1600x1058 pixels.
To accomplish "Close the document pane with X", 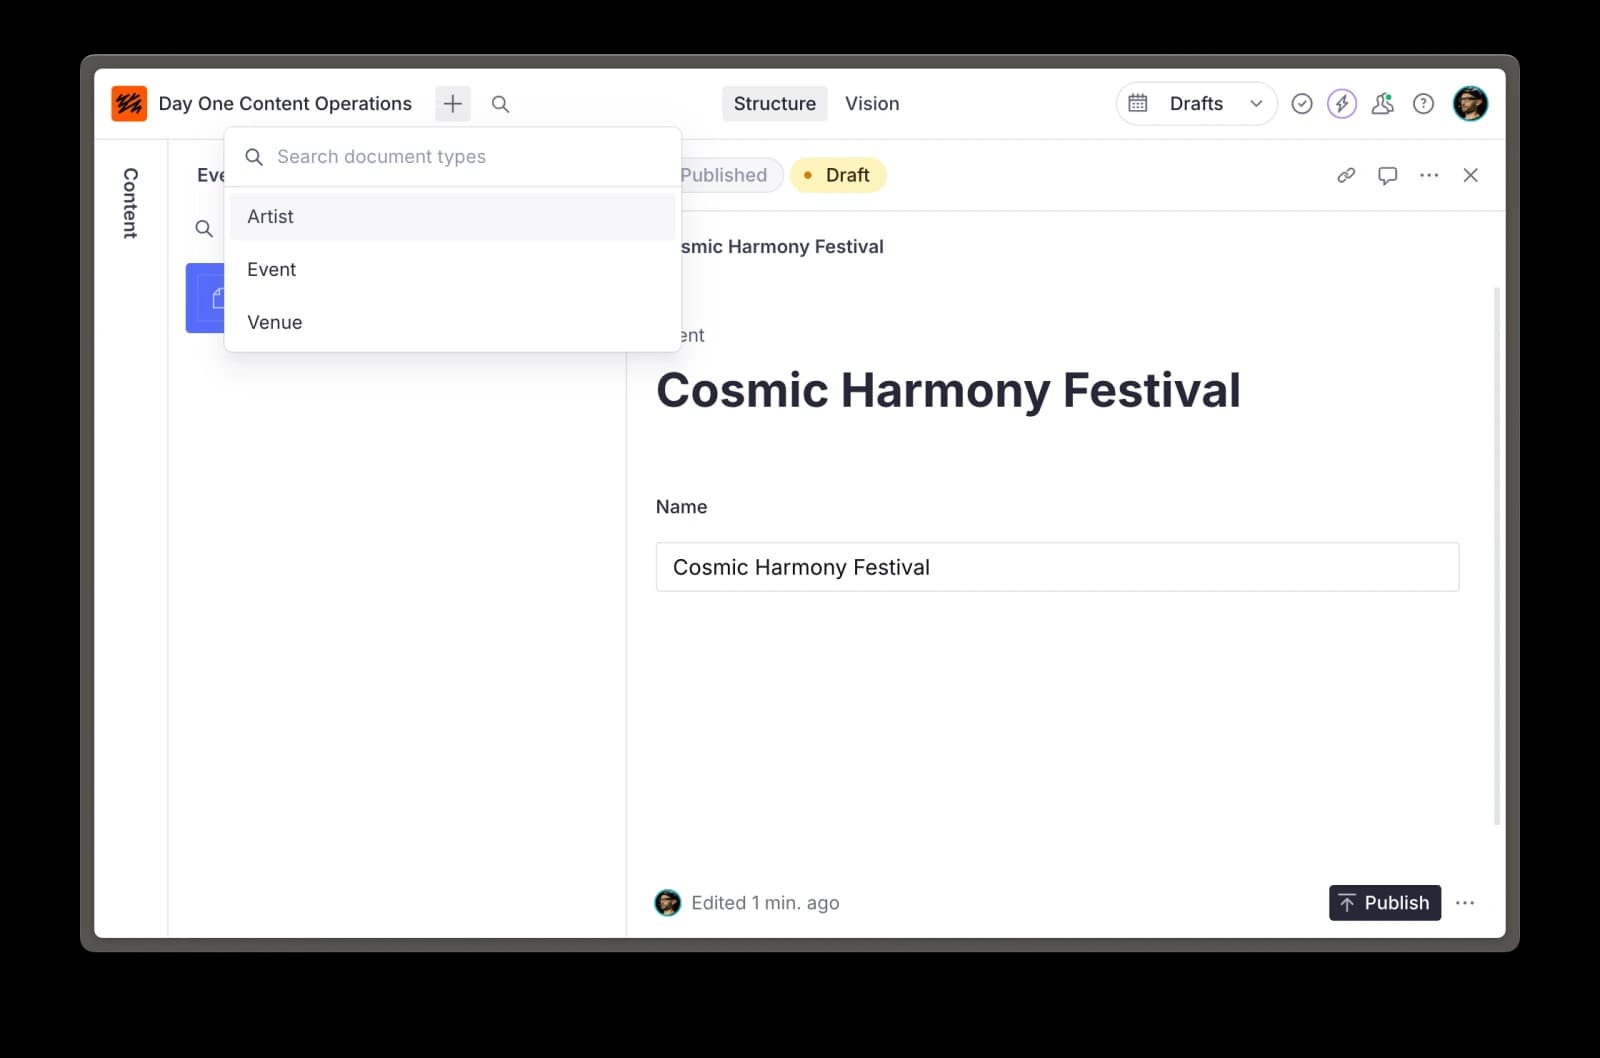I will tap(1470, 175).
